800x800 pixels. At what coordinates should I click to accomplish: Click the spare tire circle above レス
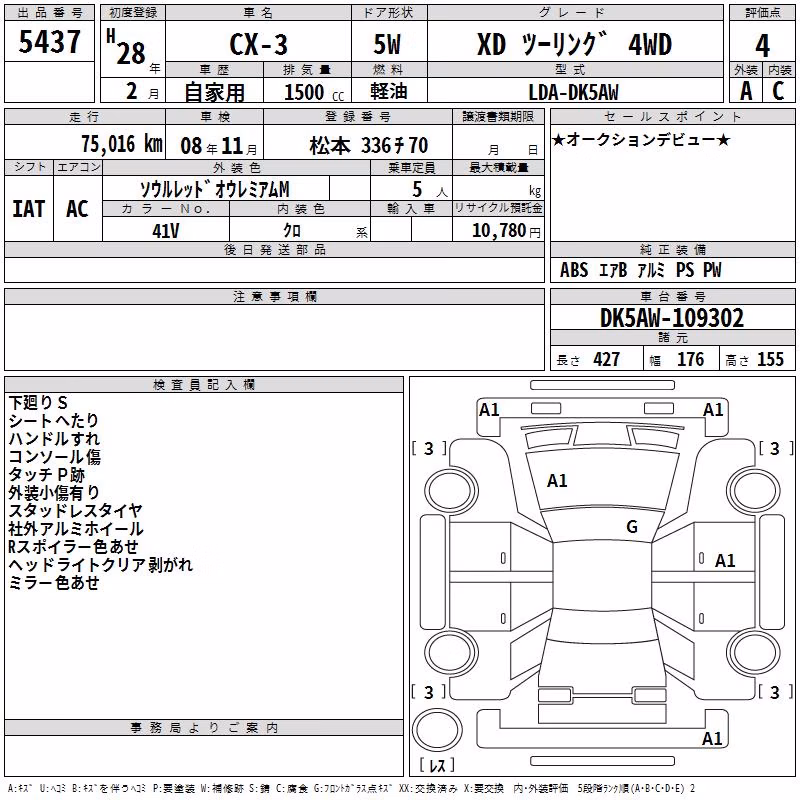[x=437, y=729]
